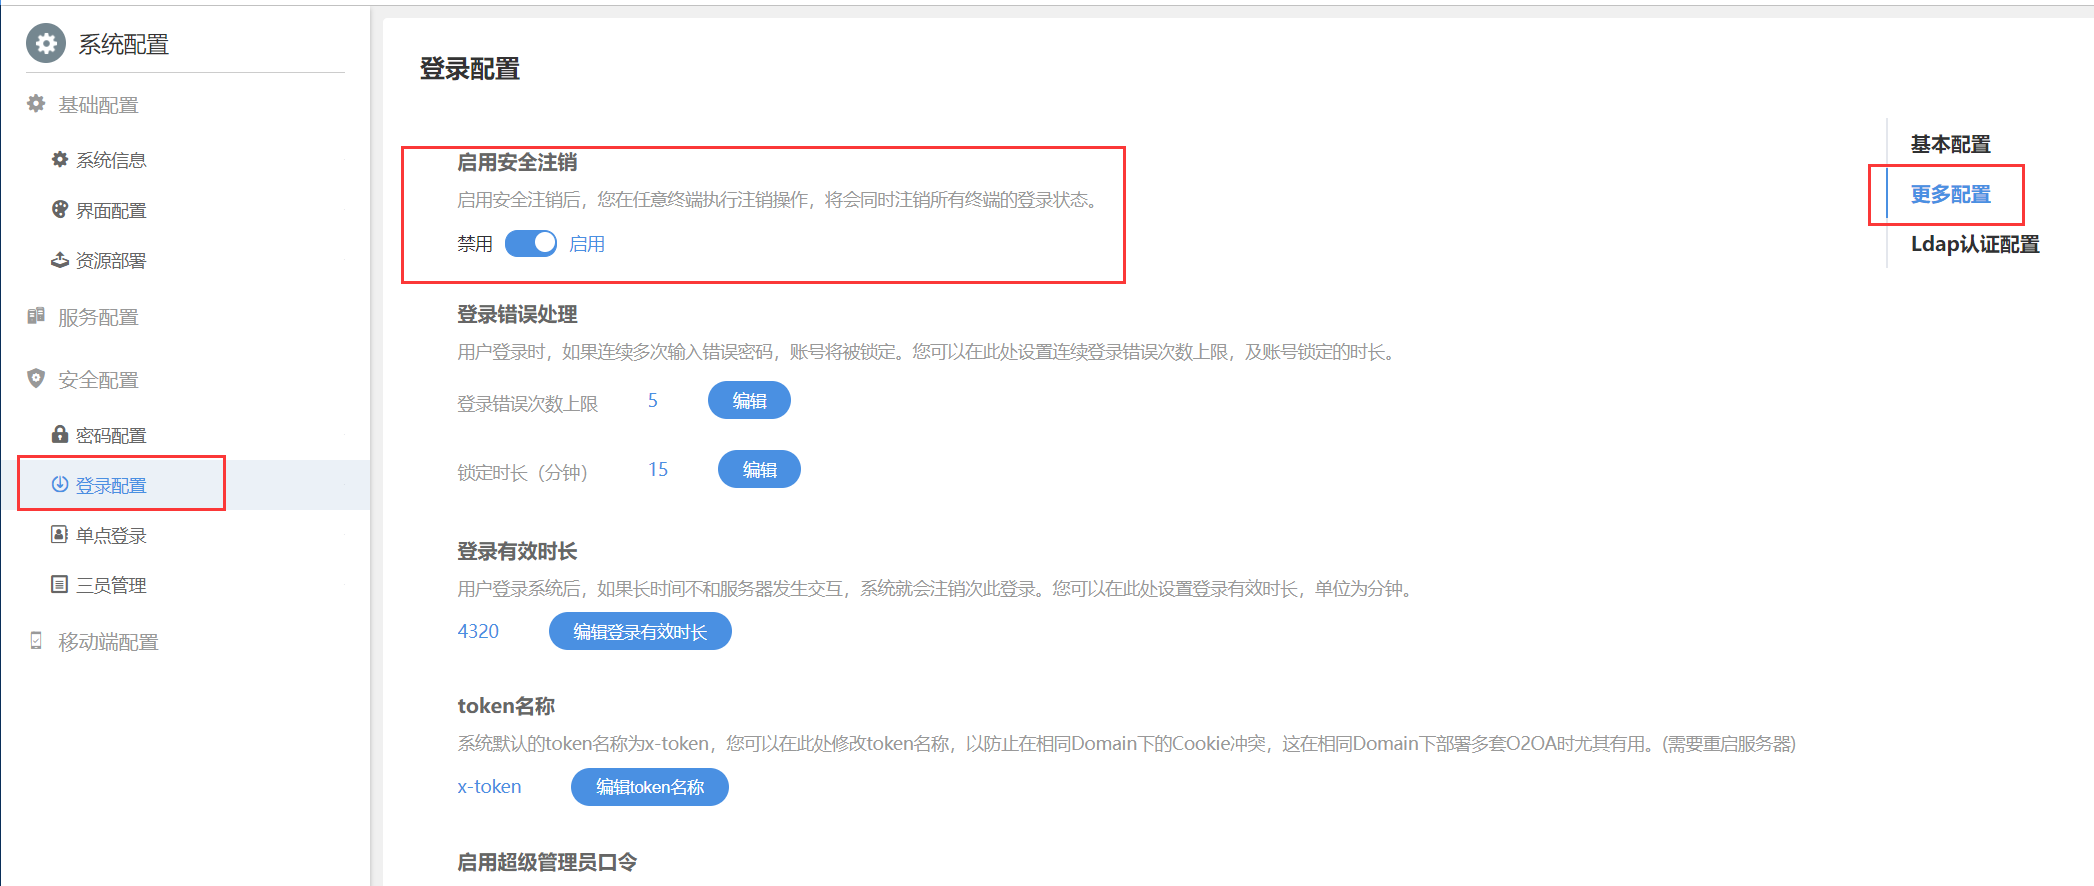Image resolution: width=2094 pixels, height=886 pixels.
Task: Switch to the Ldap认证配置 anchor tab
Action: coord(1975,244)
